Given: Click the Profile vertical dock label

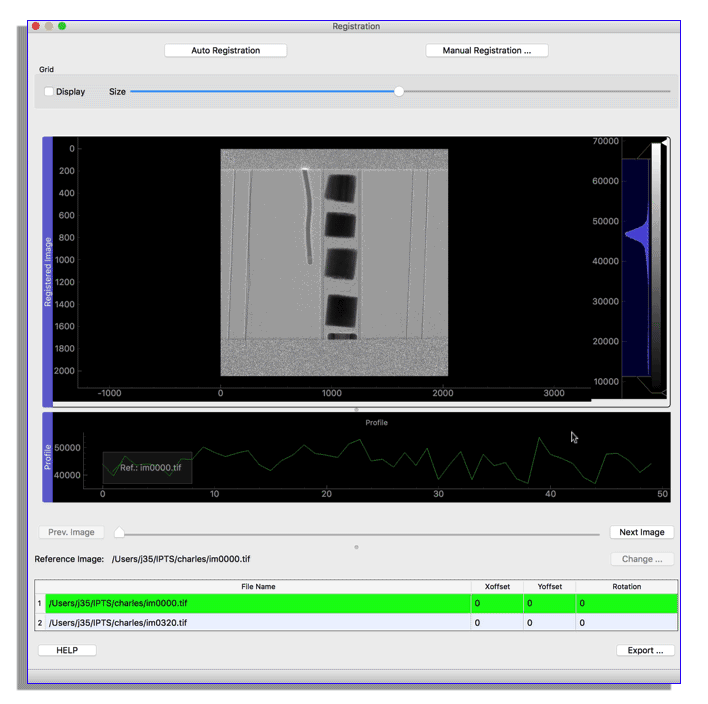Looking at the screenshot, I should pyautogui.click(x=47, y=456).
